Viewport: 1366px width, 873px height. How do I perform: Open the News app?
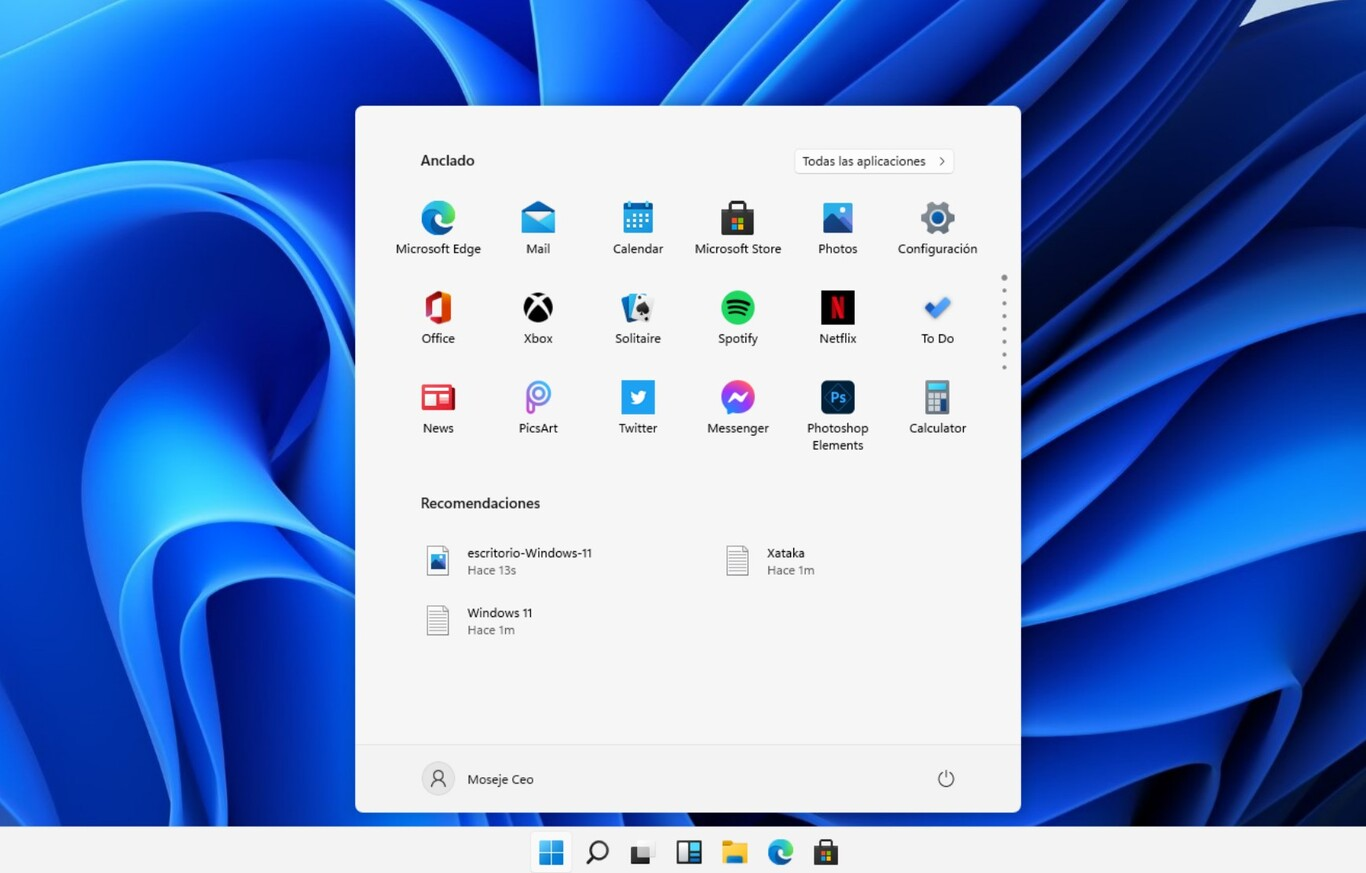tap(438, 408)
